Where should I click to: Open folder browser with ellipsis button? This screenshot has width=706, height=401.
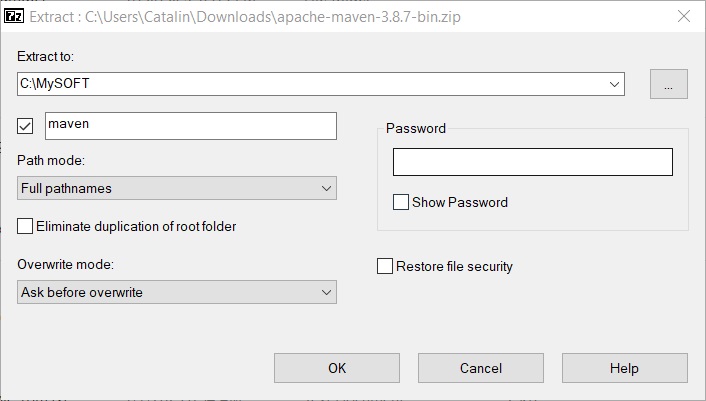(x=669, y=84)
